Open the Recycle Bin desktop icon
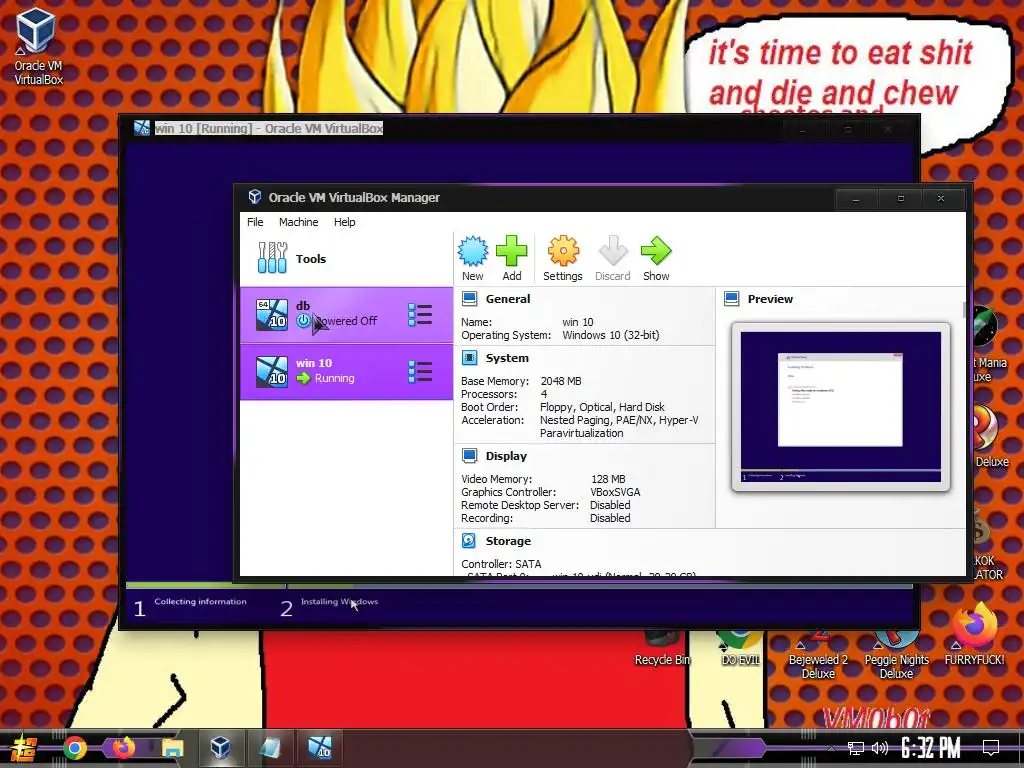This screenshot has height=768, width=1024. coord(662,650)
